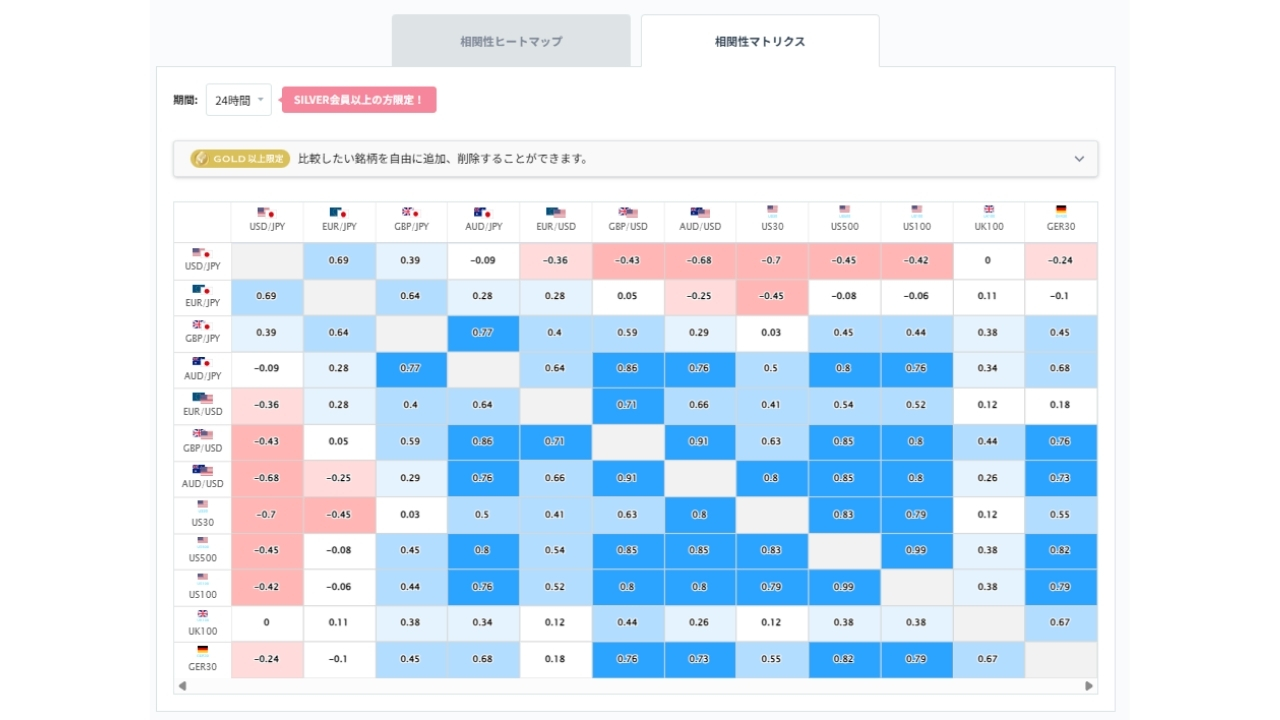This screenshot has height=720, width=1280.
Task: Click the 0.59 cell in GBP/JPY row
Action: (x=628, y=333)
